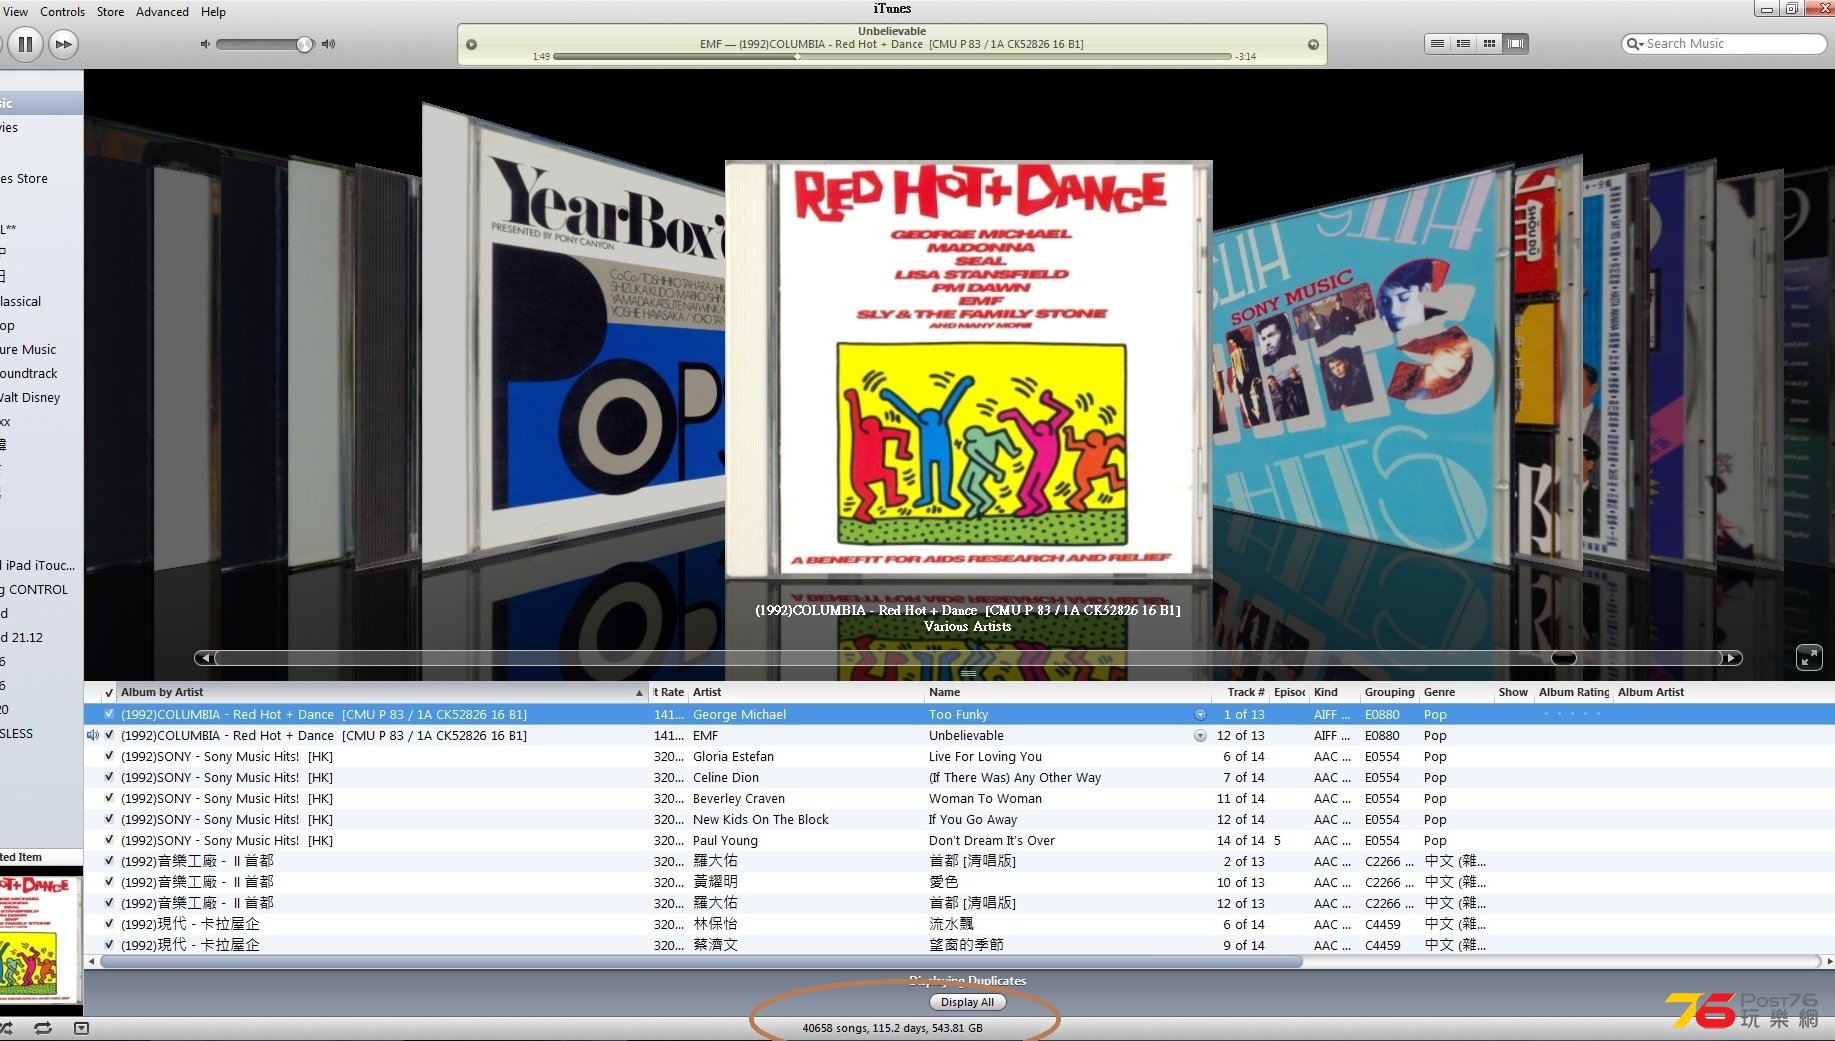Click the left arrow icon in the now-playing display
Image resolution: width=1835 pixels, height=1041 pixels.
click(471, 44)
